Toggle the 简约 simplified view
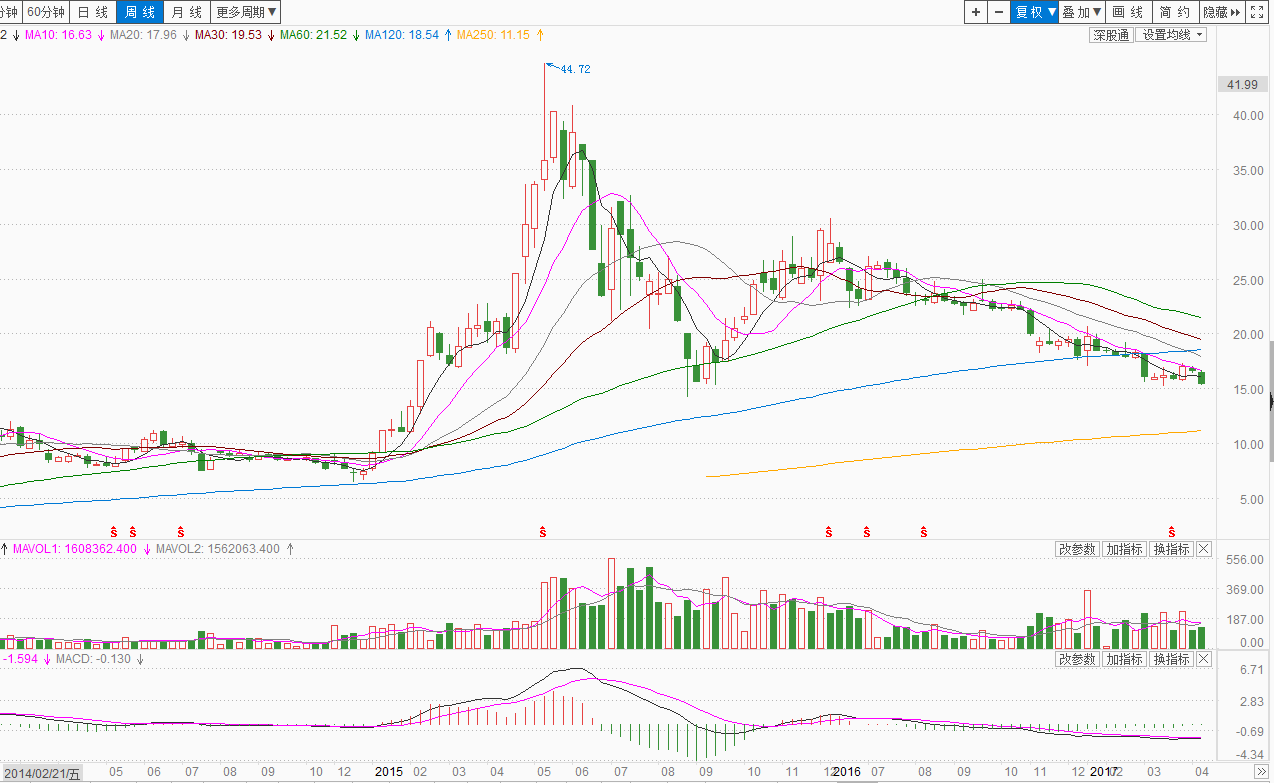Viewport: 1274px width, 783px height. click(1174, 12)
